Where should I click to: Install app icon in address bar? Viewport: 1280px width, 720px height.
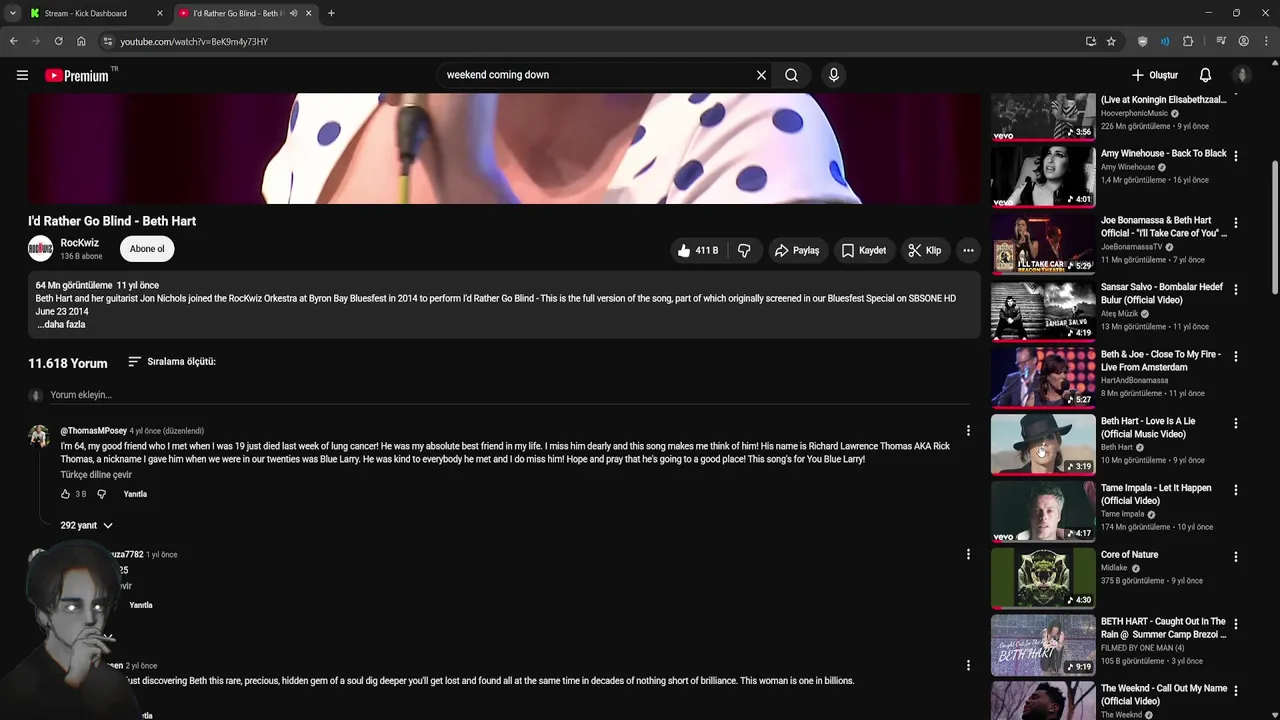(x=1090, y=41)
